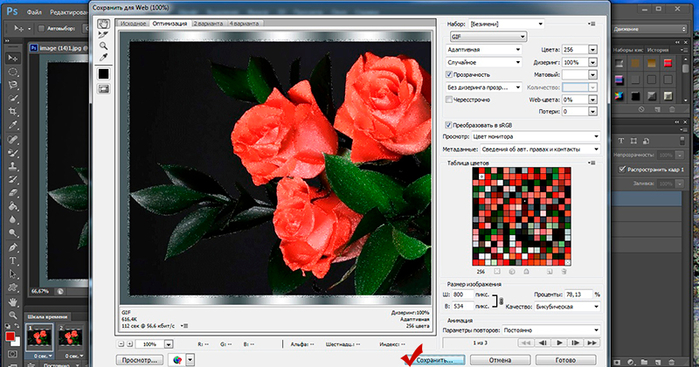Click the Просмотр preview button

[140, 360]
